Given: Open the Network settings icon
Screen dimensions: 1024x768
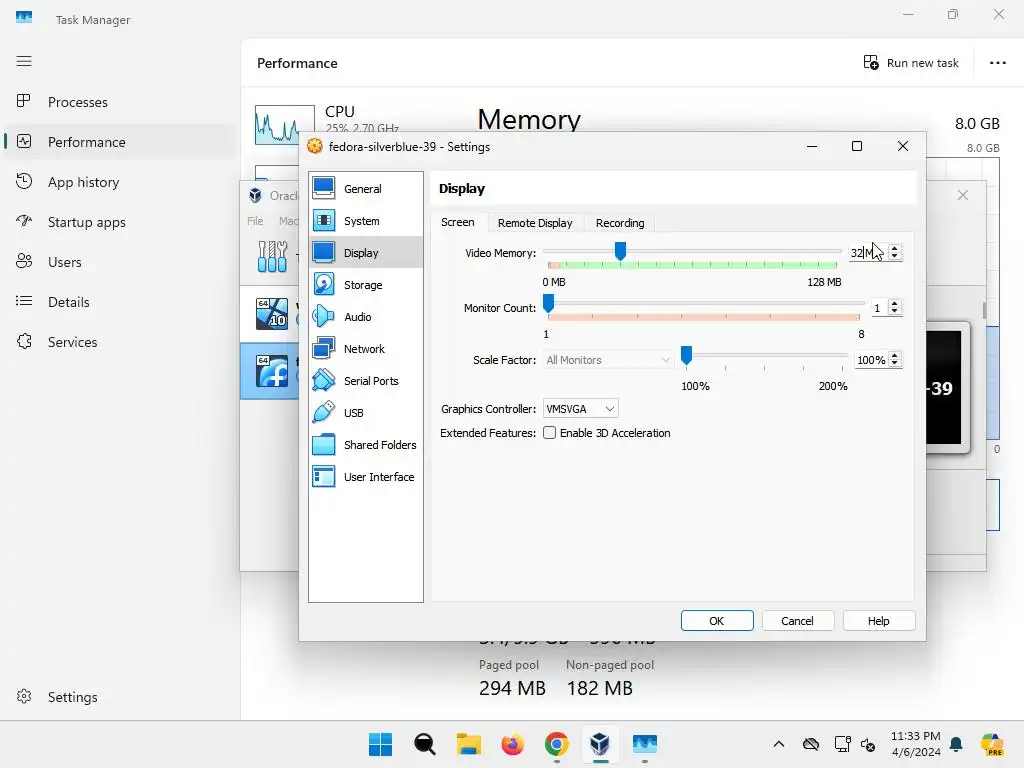Looking at the screenshot, I should 323,348.
